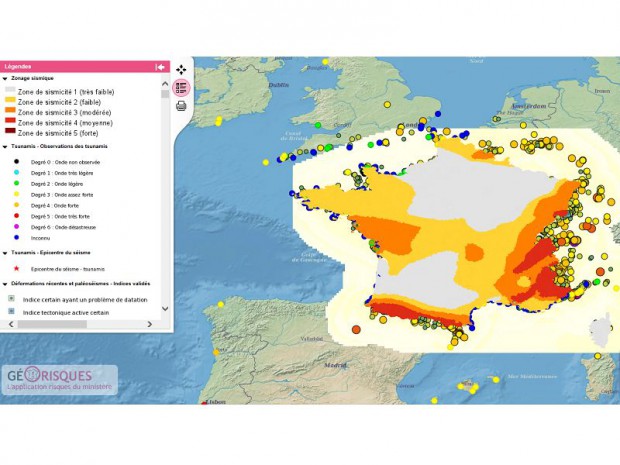Click 'Zone de sismicité 4 (moyenne)' text
620x465 pixels.
tap(65, 123)
